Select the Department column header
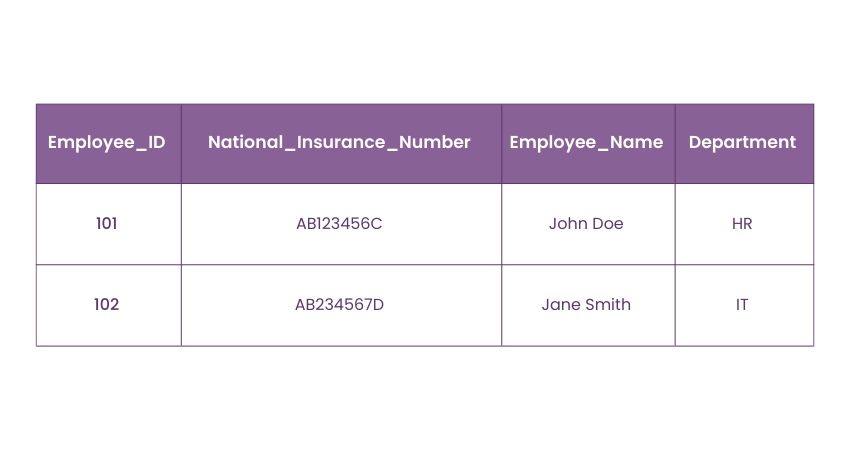850x450 pixels. coord(742,142)
